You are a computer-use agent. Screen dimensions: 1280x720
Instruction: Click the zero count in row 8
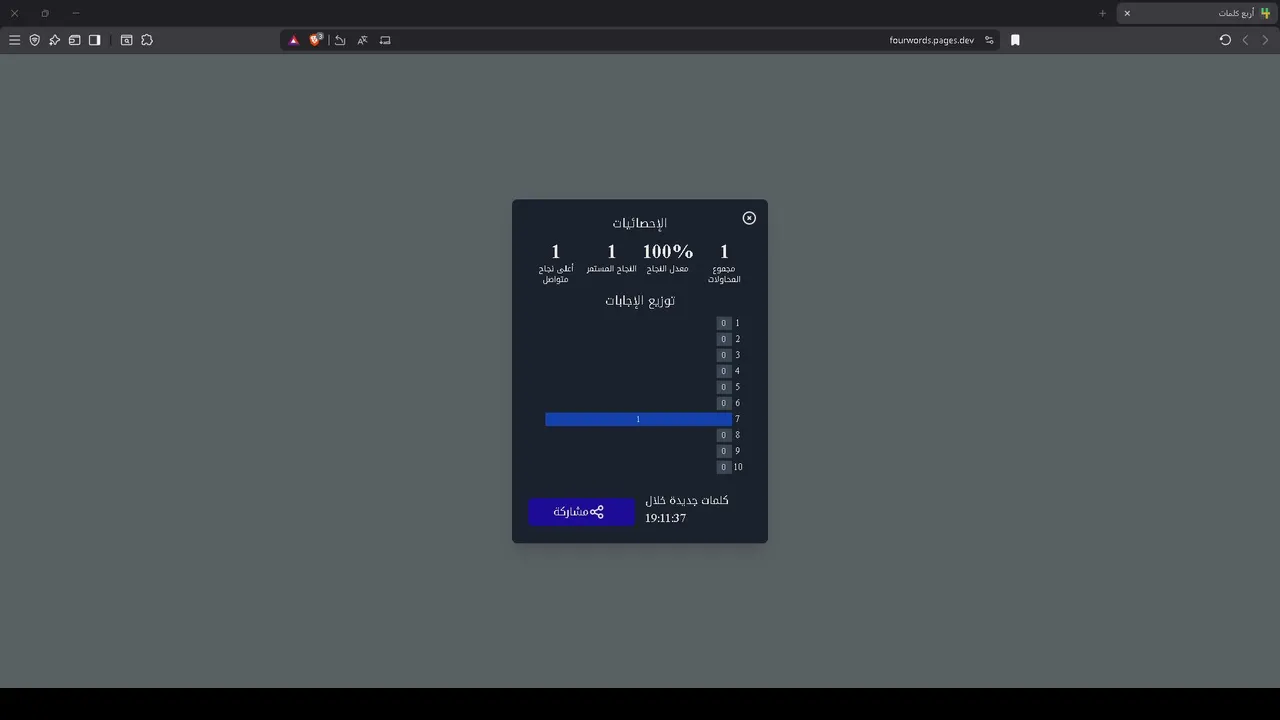click(x=724, y=435)
